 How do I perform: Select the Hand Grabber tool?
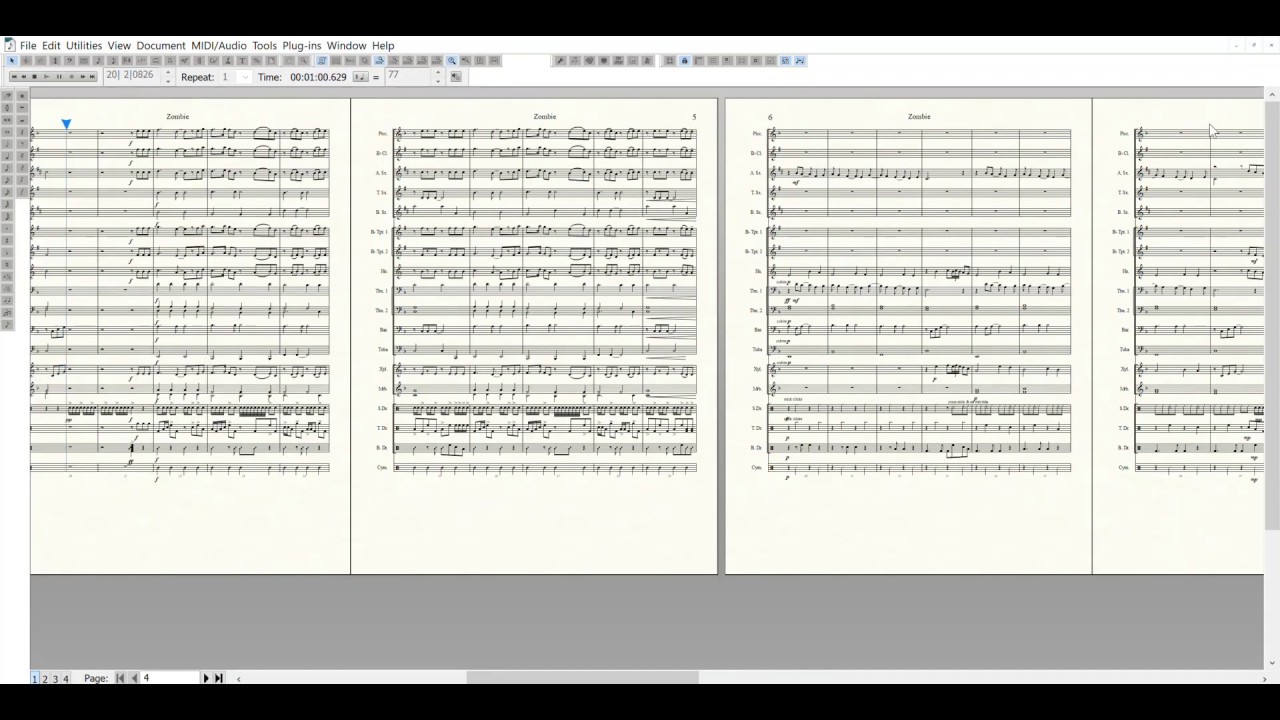[x=289, y=60]
